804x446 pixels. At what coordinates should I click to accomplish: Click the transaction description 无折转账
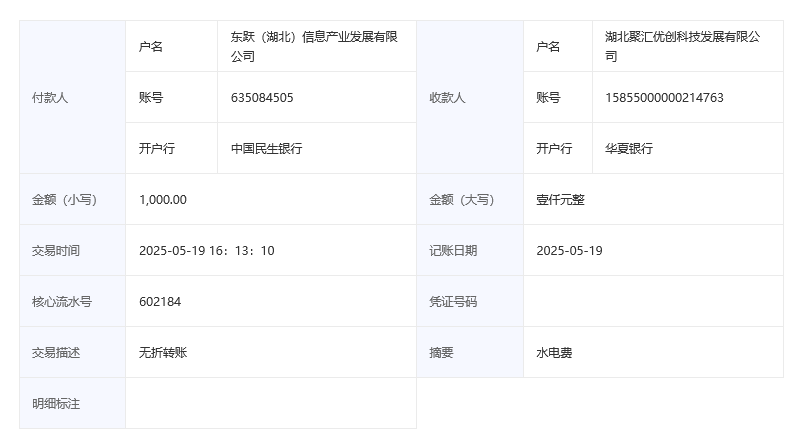coord(163,353)
